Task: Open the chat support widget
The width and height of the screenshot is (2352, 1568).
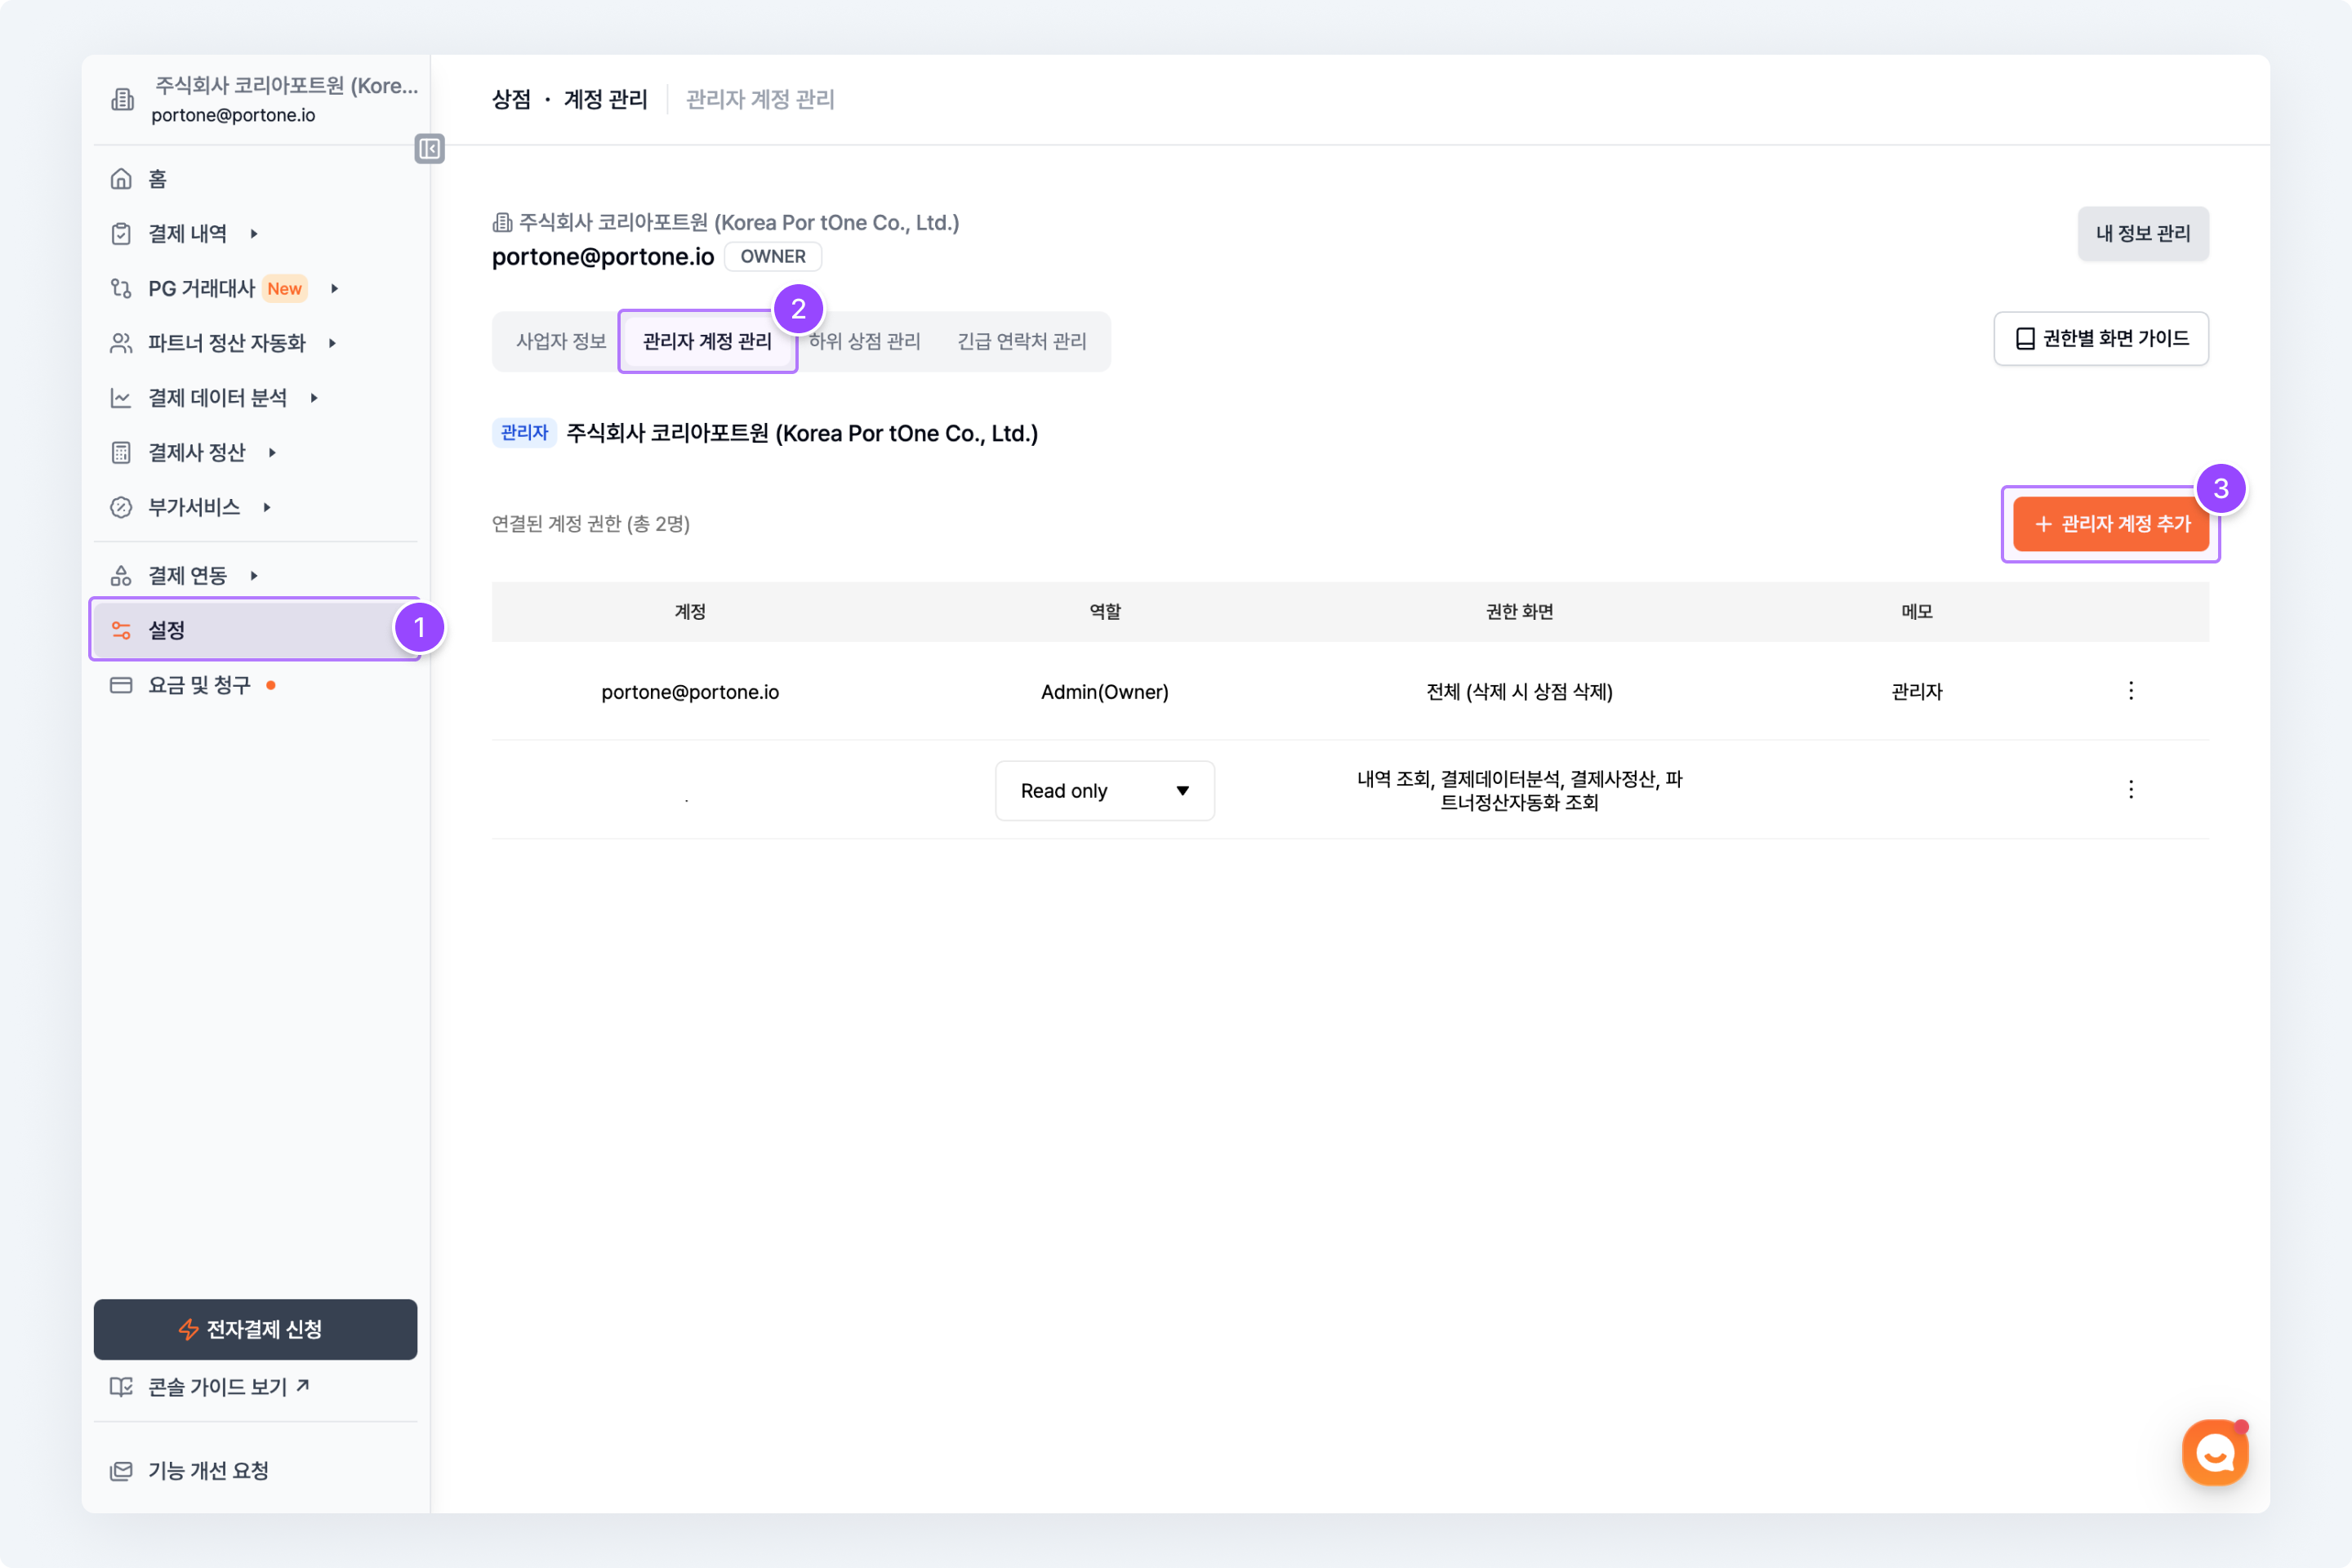Action: (2214, 1452)
